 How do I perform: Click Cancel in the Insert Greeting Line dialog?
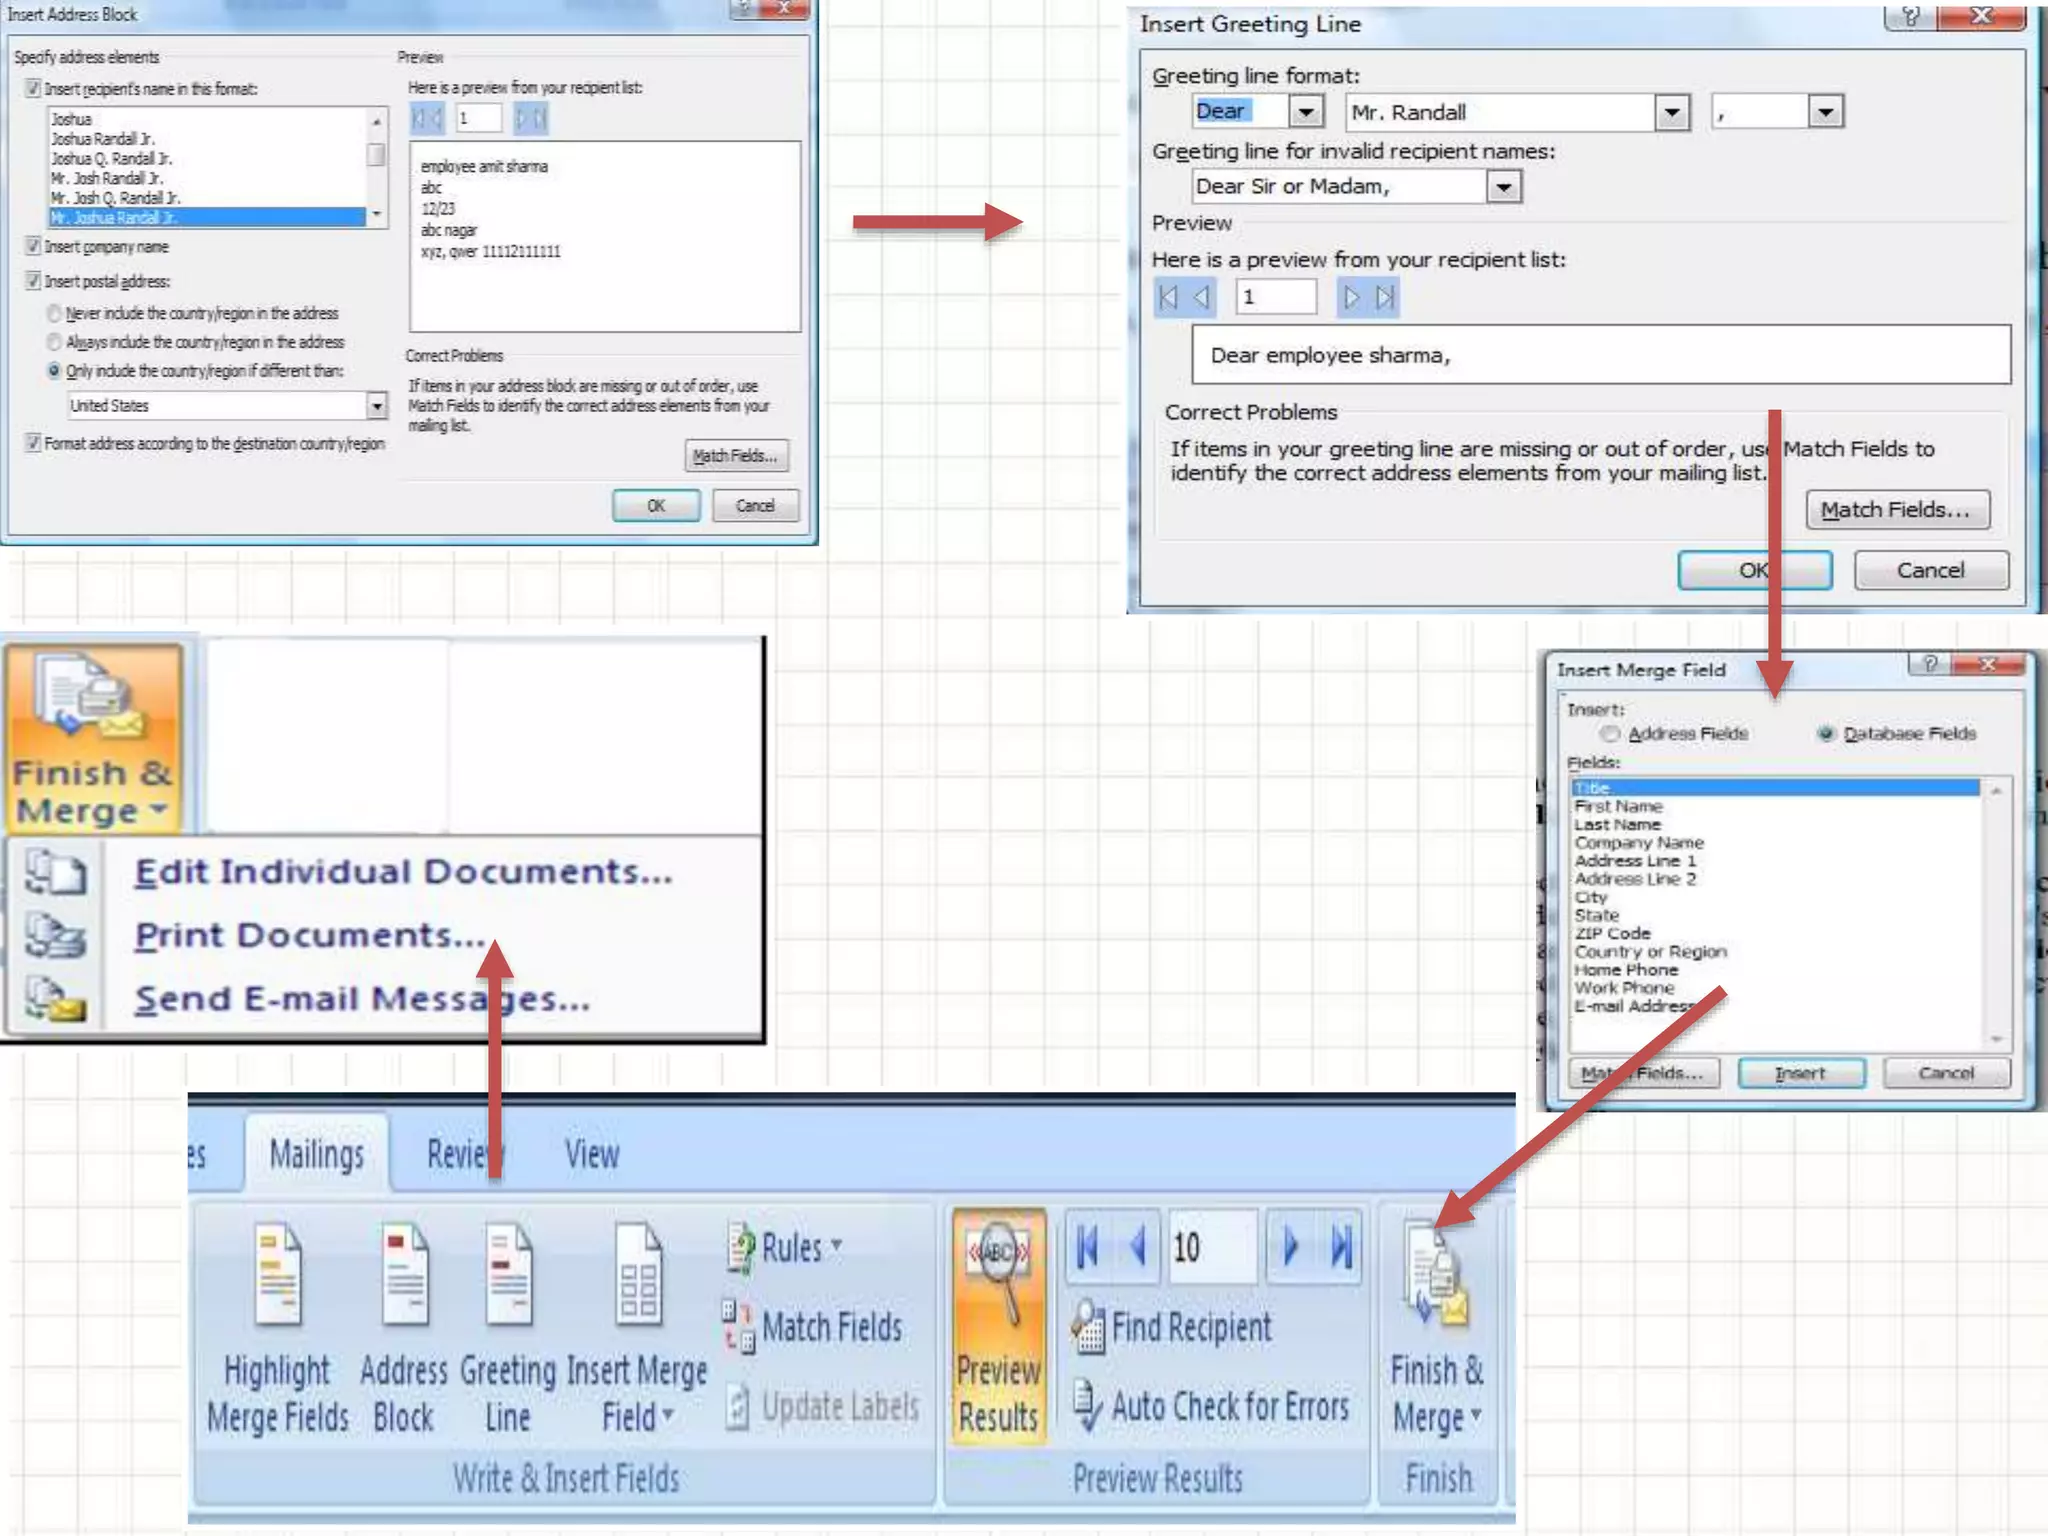coord(1930,570)
